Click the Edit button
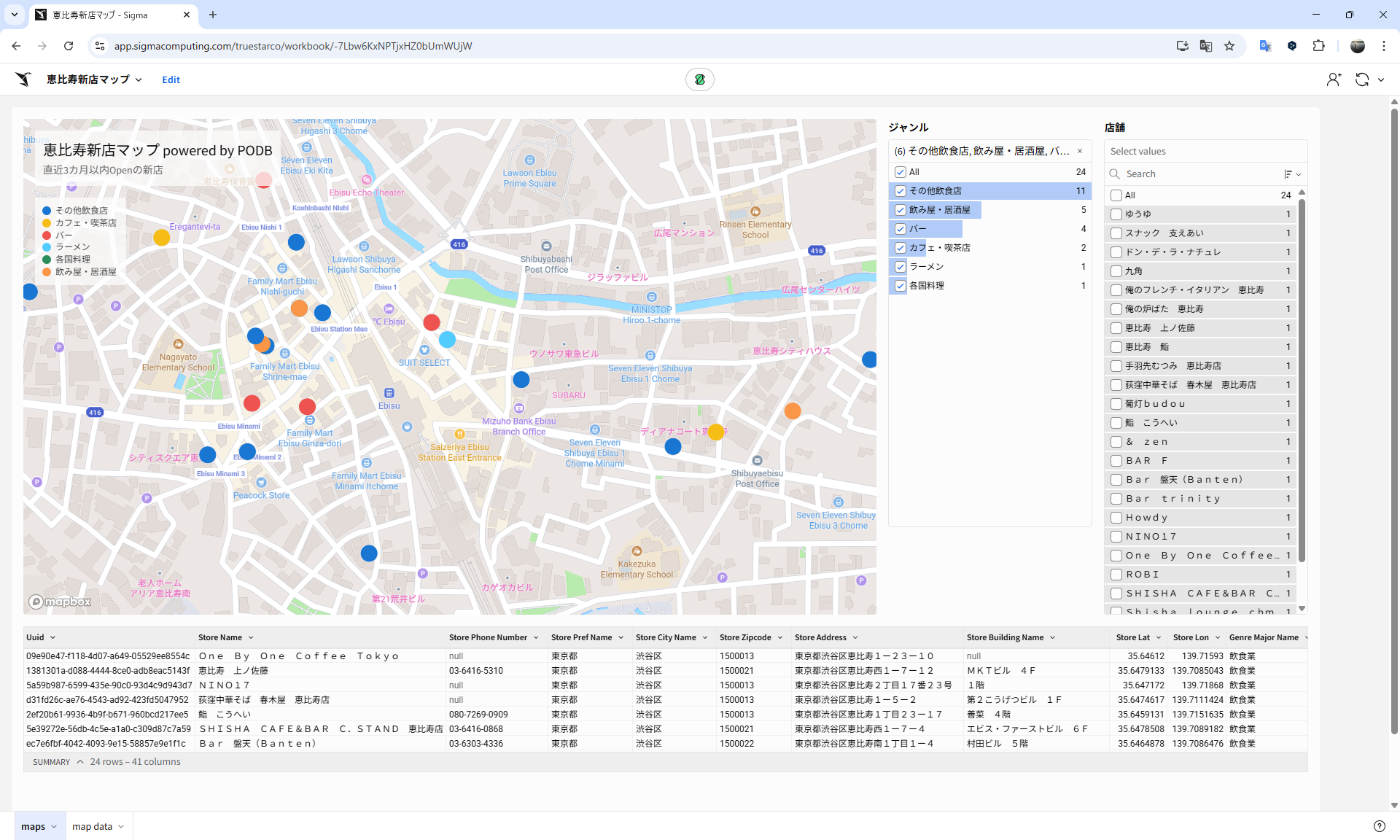Image resolution: width=1400 pixels, height=840 pixels. point(171,80)
